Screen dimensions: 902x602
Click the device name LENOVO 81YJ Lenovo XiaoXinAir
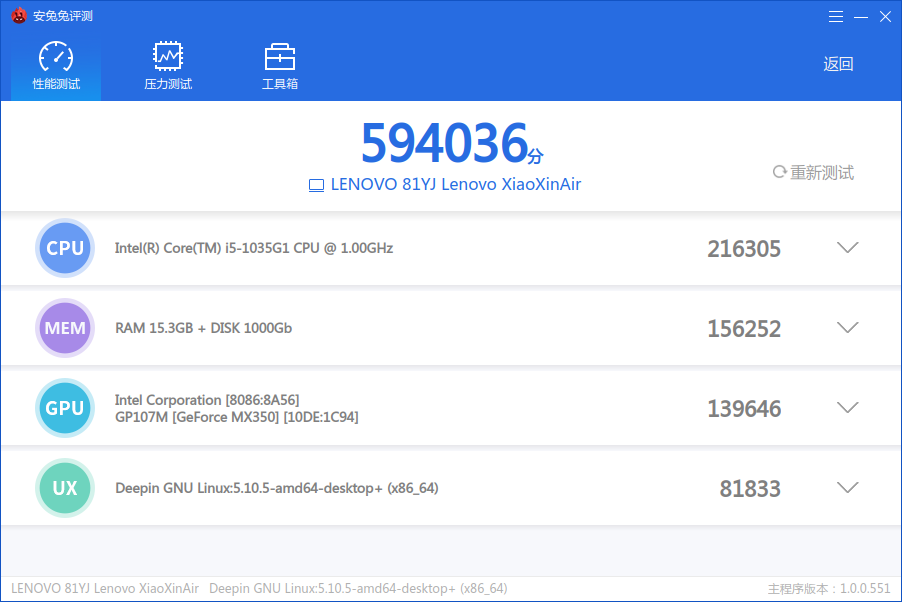456,184
